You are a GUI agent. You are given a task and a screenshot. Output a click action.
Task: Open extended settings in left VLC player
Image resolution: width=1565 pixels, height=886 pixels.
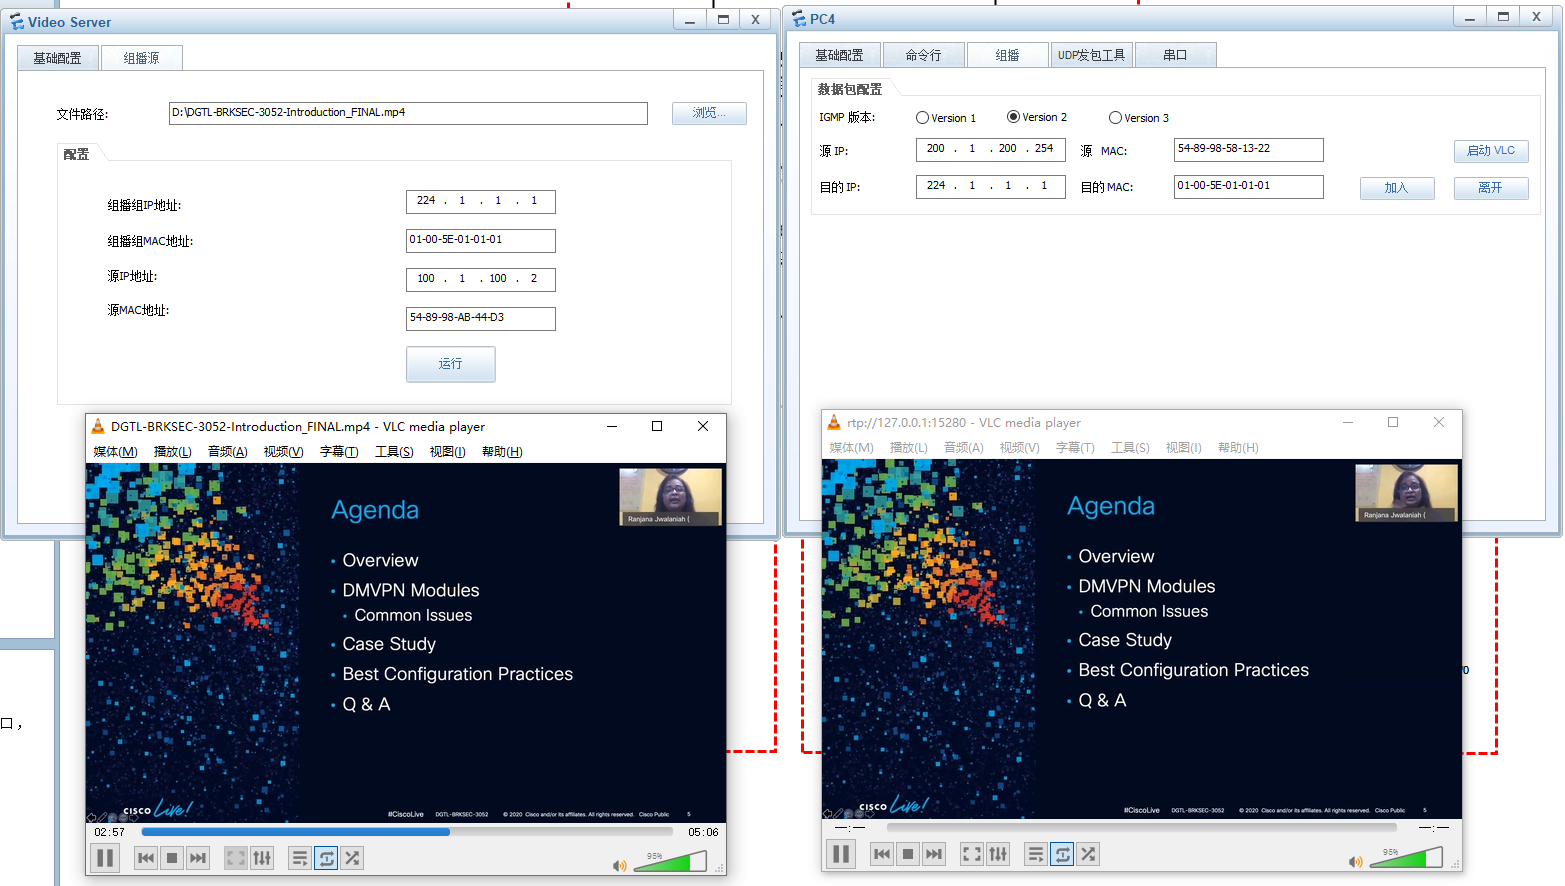[262, 858]
